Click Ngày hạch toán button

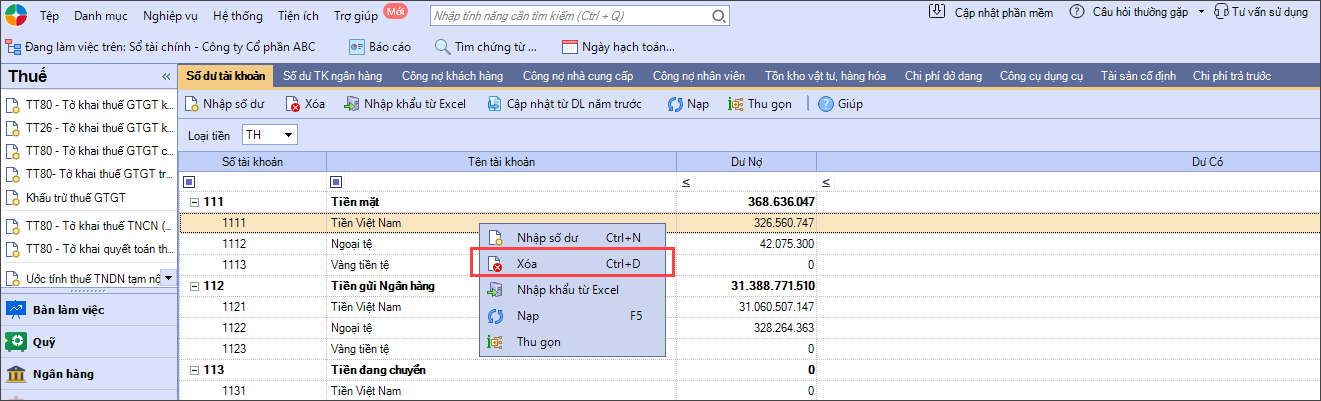(618, 46)
